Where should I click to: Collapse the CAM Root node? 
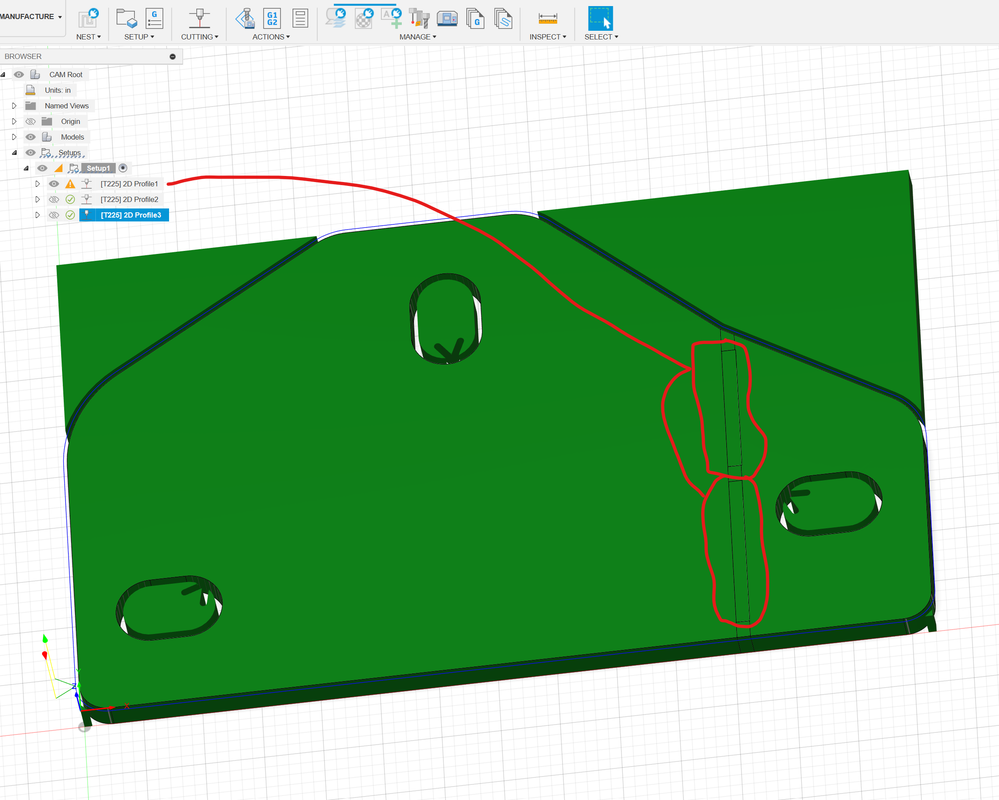[3, 75]
